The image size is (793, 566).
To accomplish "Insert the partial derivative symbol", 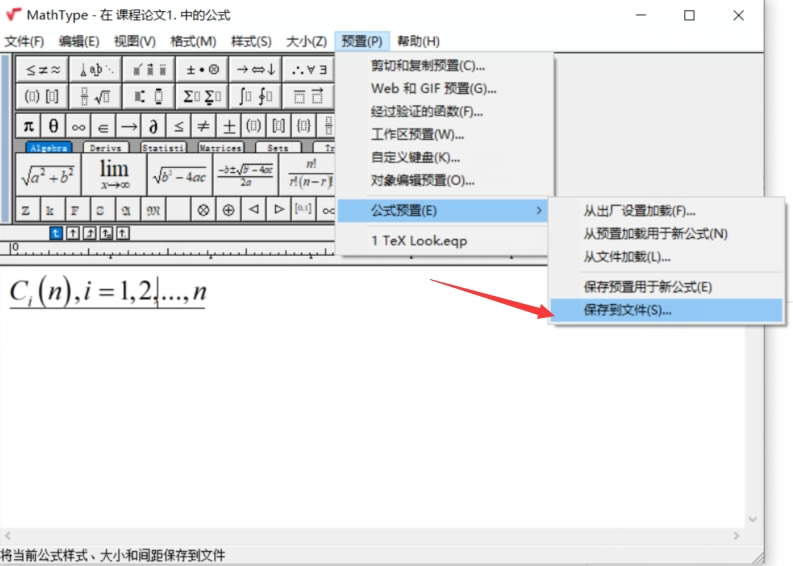I will click(153, 126).
